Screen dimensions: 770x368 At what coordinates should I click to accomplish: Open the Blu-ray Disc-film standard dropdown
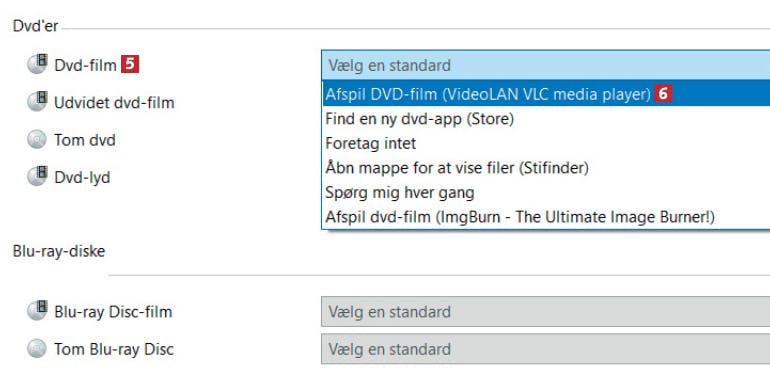click(x=546, y=311)
